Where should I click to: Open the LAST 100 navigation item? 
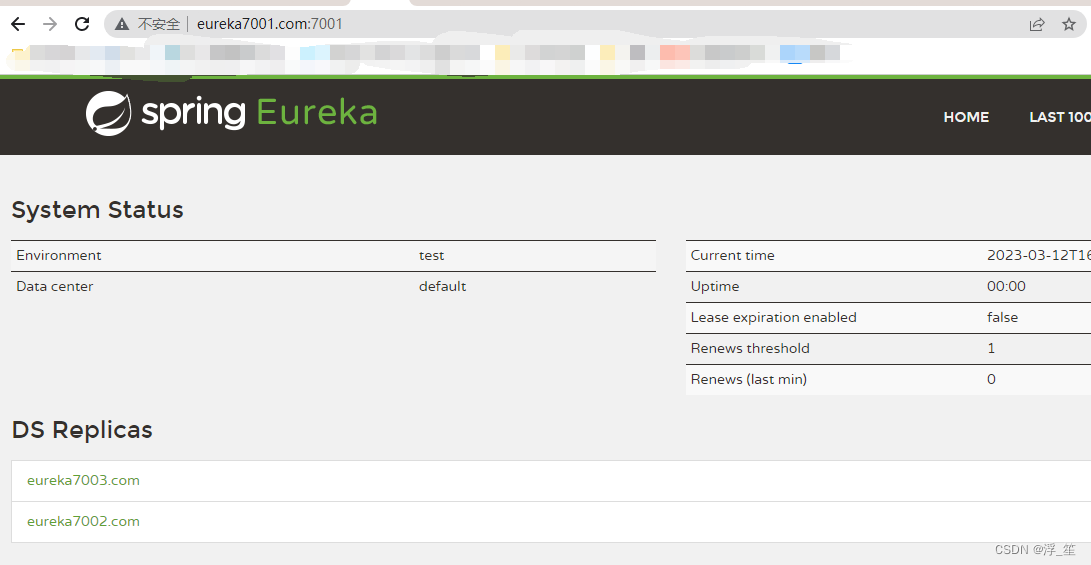(x=1060, y=117)
